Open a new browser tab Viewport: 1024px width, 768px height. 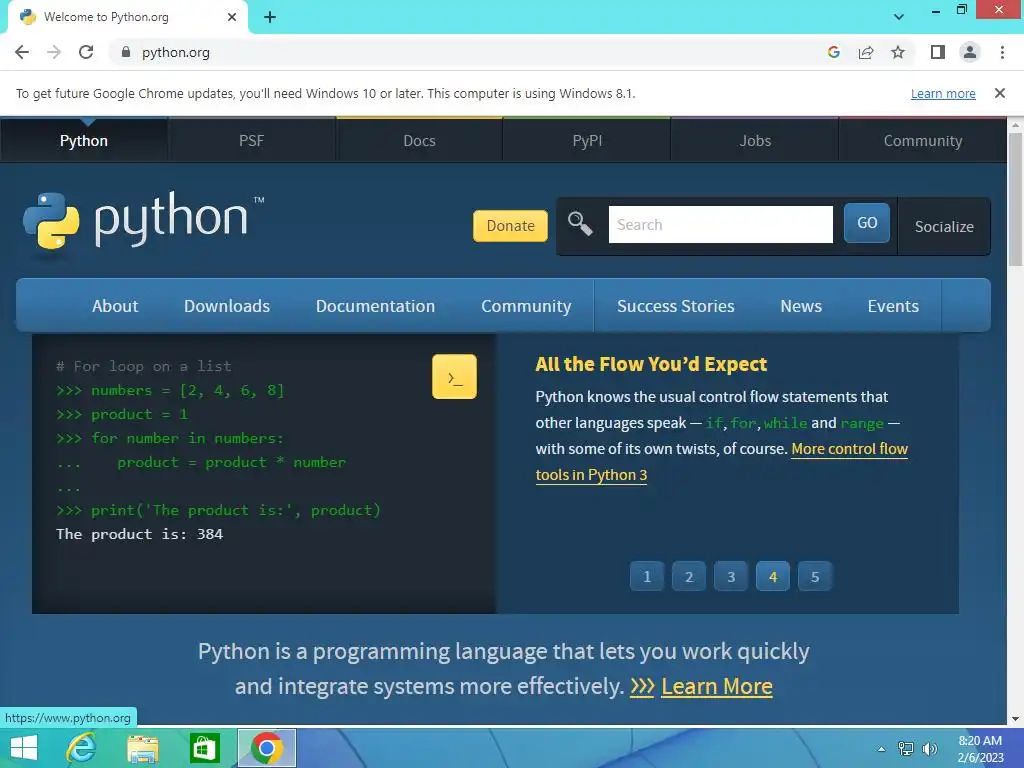point(270,17)
